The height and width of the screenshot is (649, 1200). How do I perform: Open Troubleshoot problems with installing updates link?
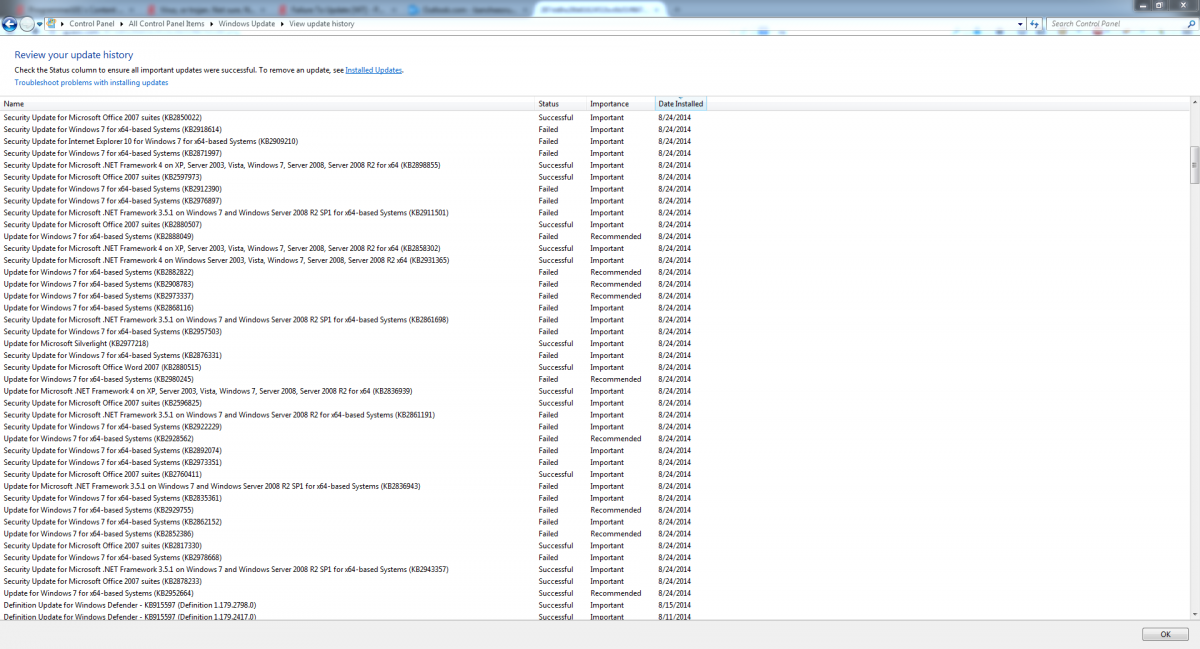click(x=91, y=83)
